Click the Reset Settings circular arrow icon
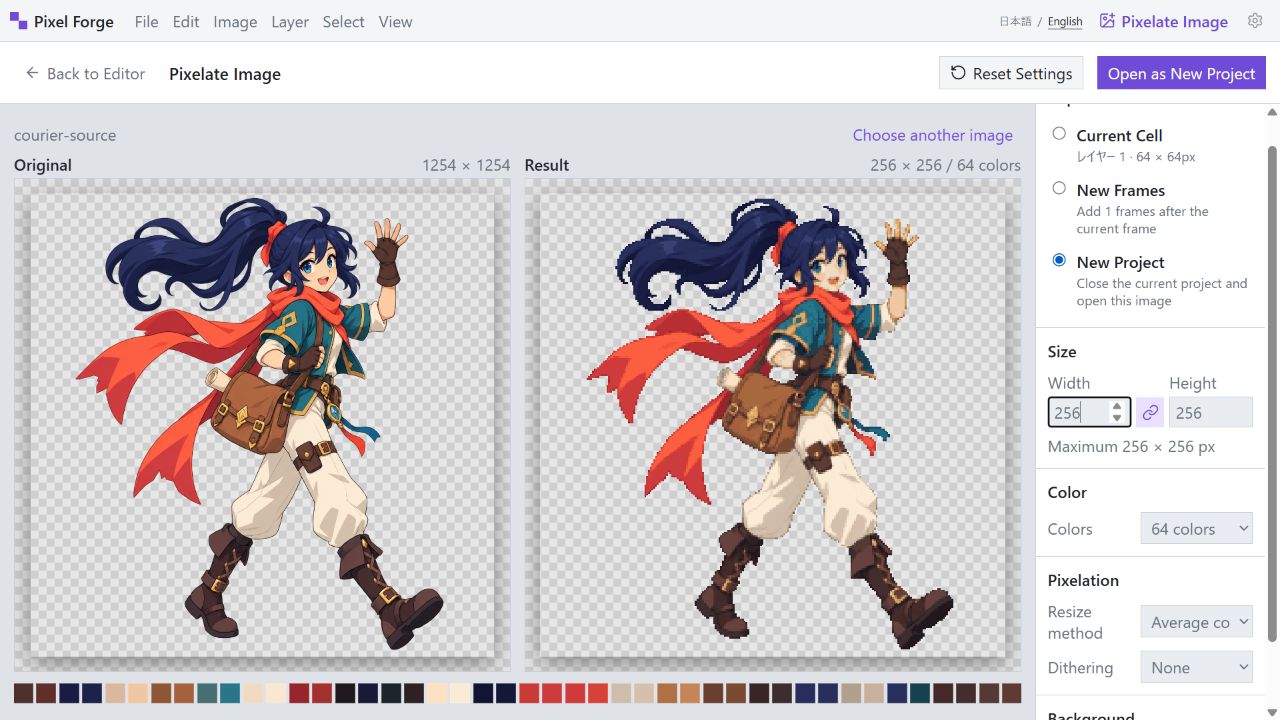This screenshot has height=720, width=1280. pyautogui.click(x=958, y=73)
